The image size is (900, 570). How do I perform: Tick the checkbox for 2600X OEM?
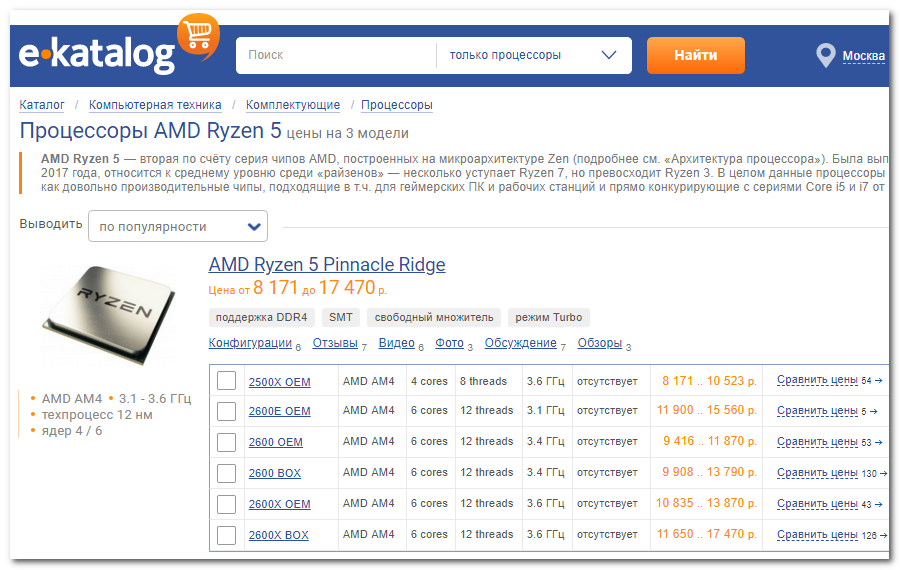pos(227,504)
